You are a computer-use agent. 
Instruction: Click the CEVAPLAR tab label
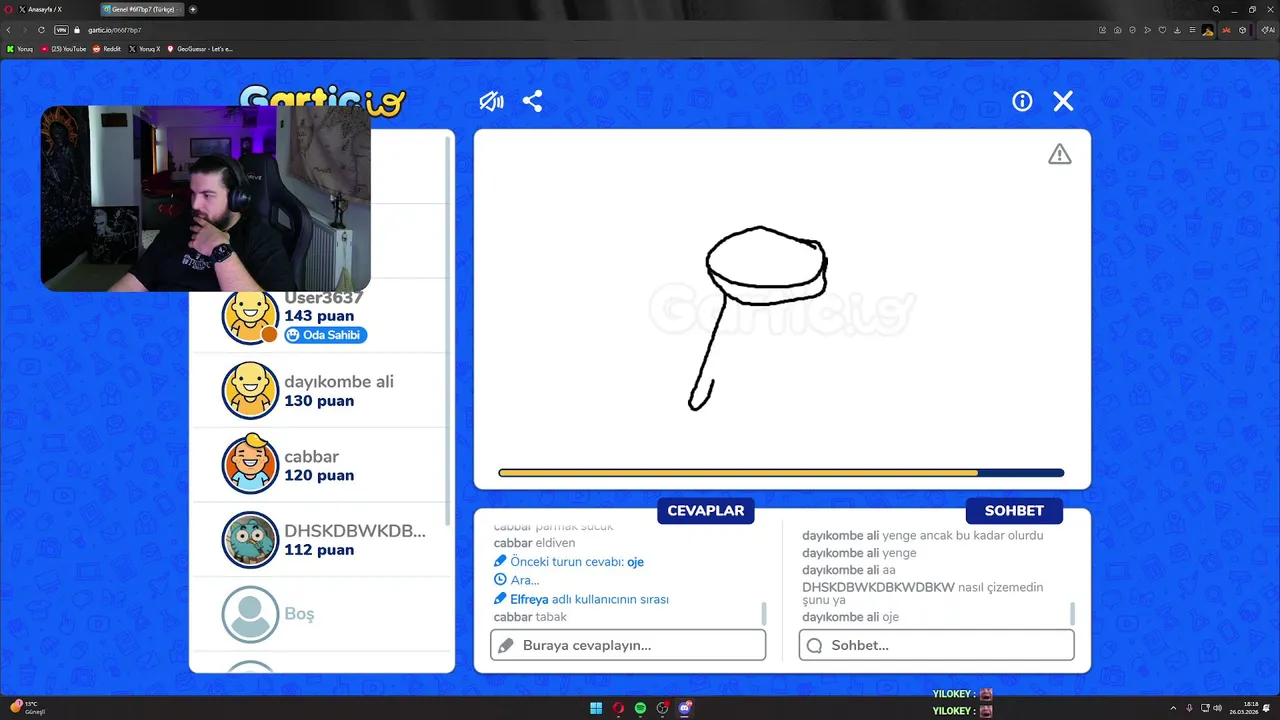(706, 511)
